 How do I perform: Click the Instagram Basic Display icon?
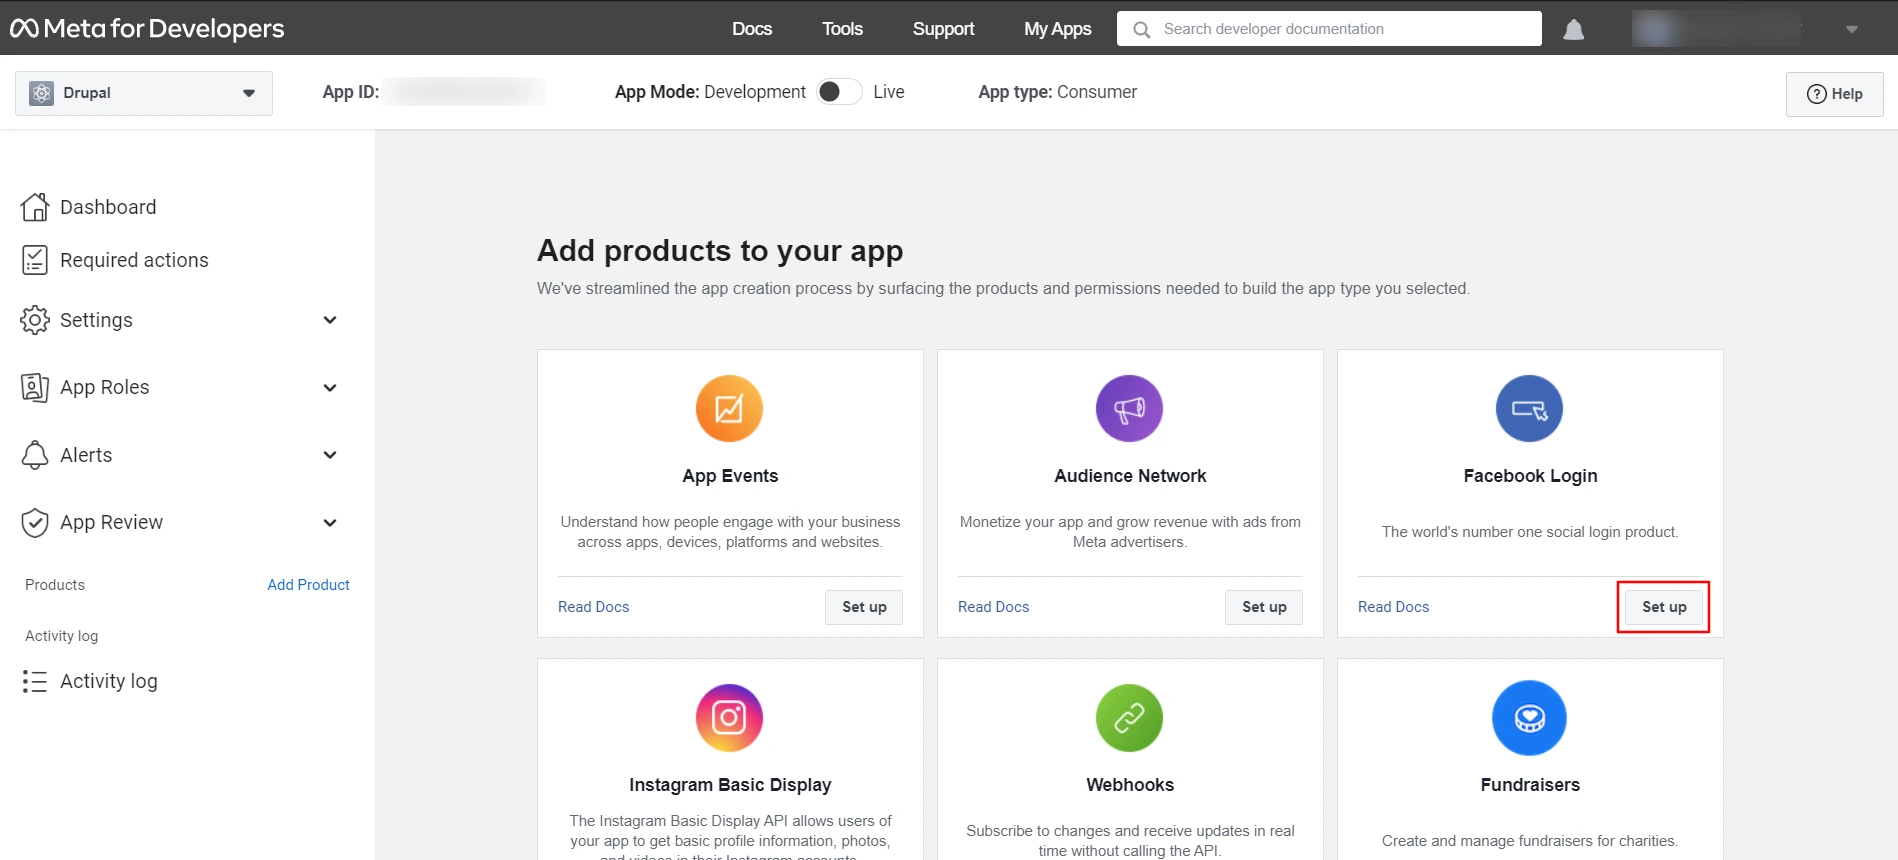729,717
